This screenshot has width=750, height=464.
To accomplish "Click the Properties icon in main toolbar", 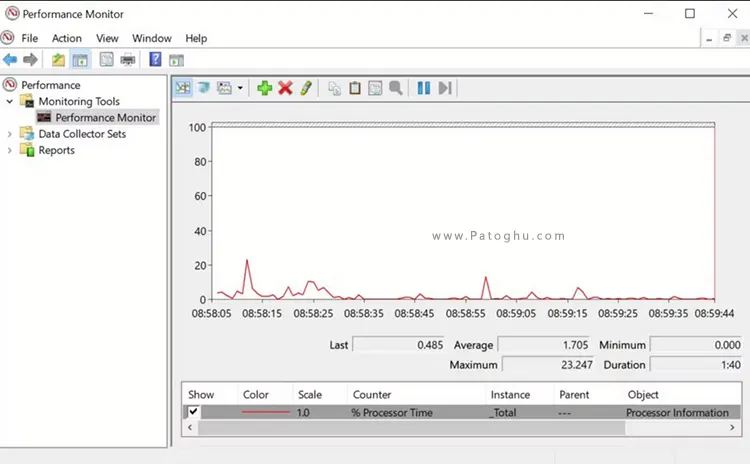I will tap(106, 60).
